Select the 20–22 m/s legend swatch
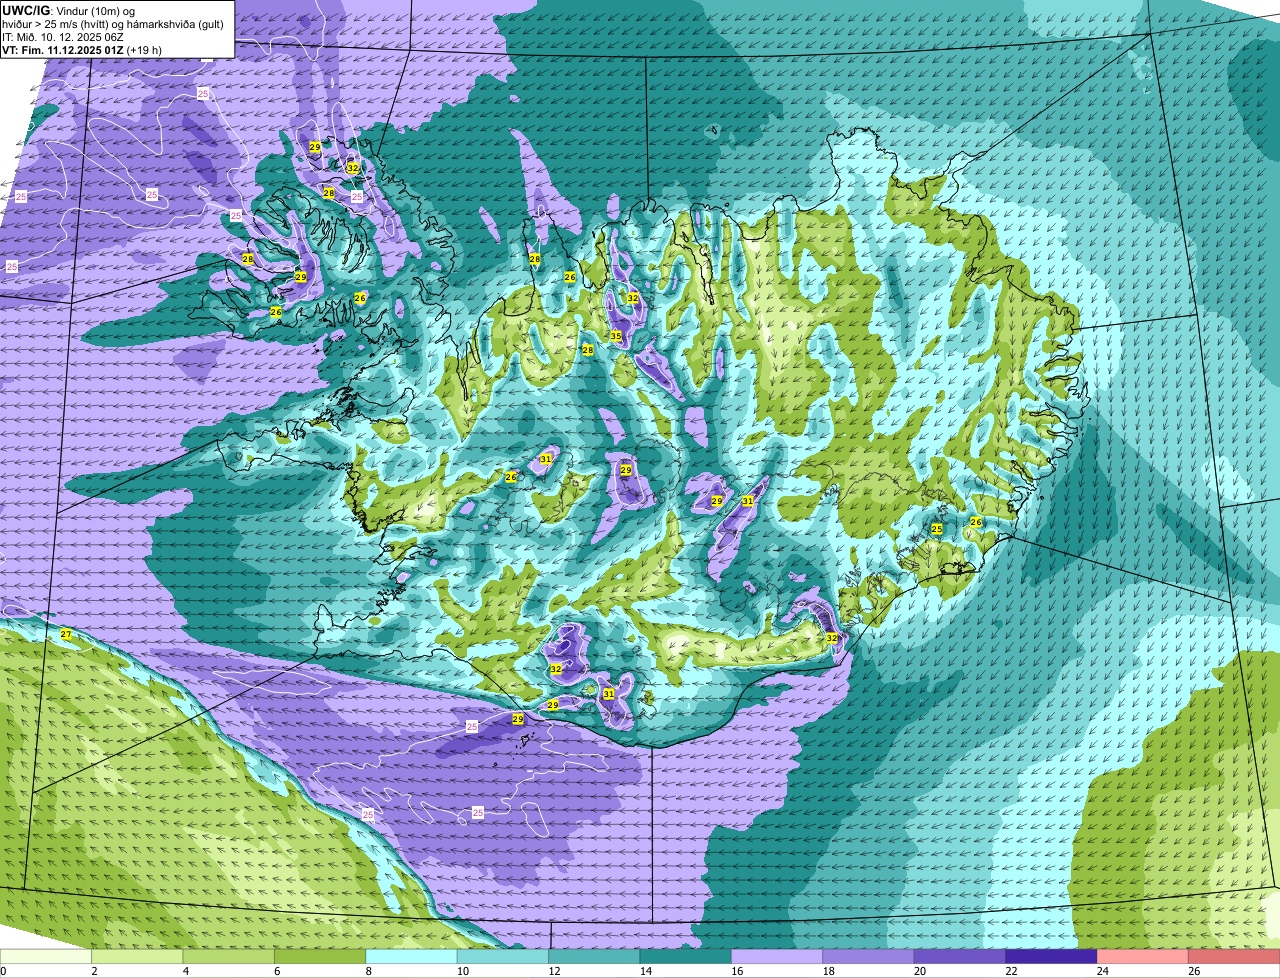Screen dimensions: 1280x978 coord(960,956)
